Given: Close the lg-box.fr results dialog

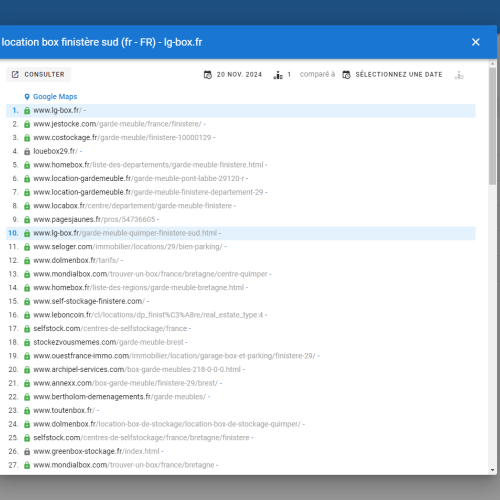Looking at the screenshot, I should [476, 42].
